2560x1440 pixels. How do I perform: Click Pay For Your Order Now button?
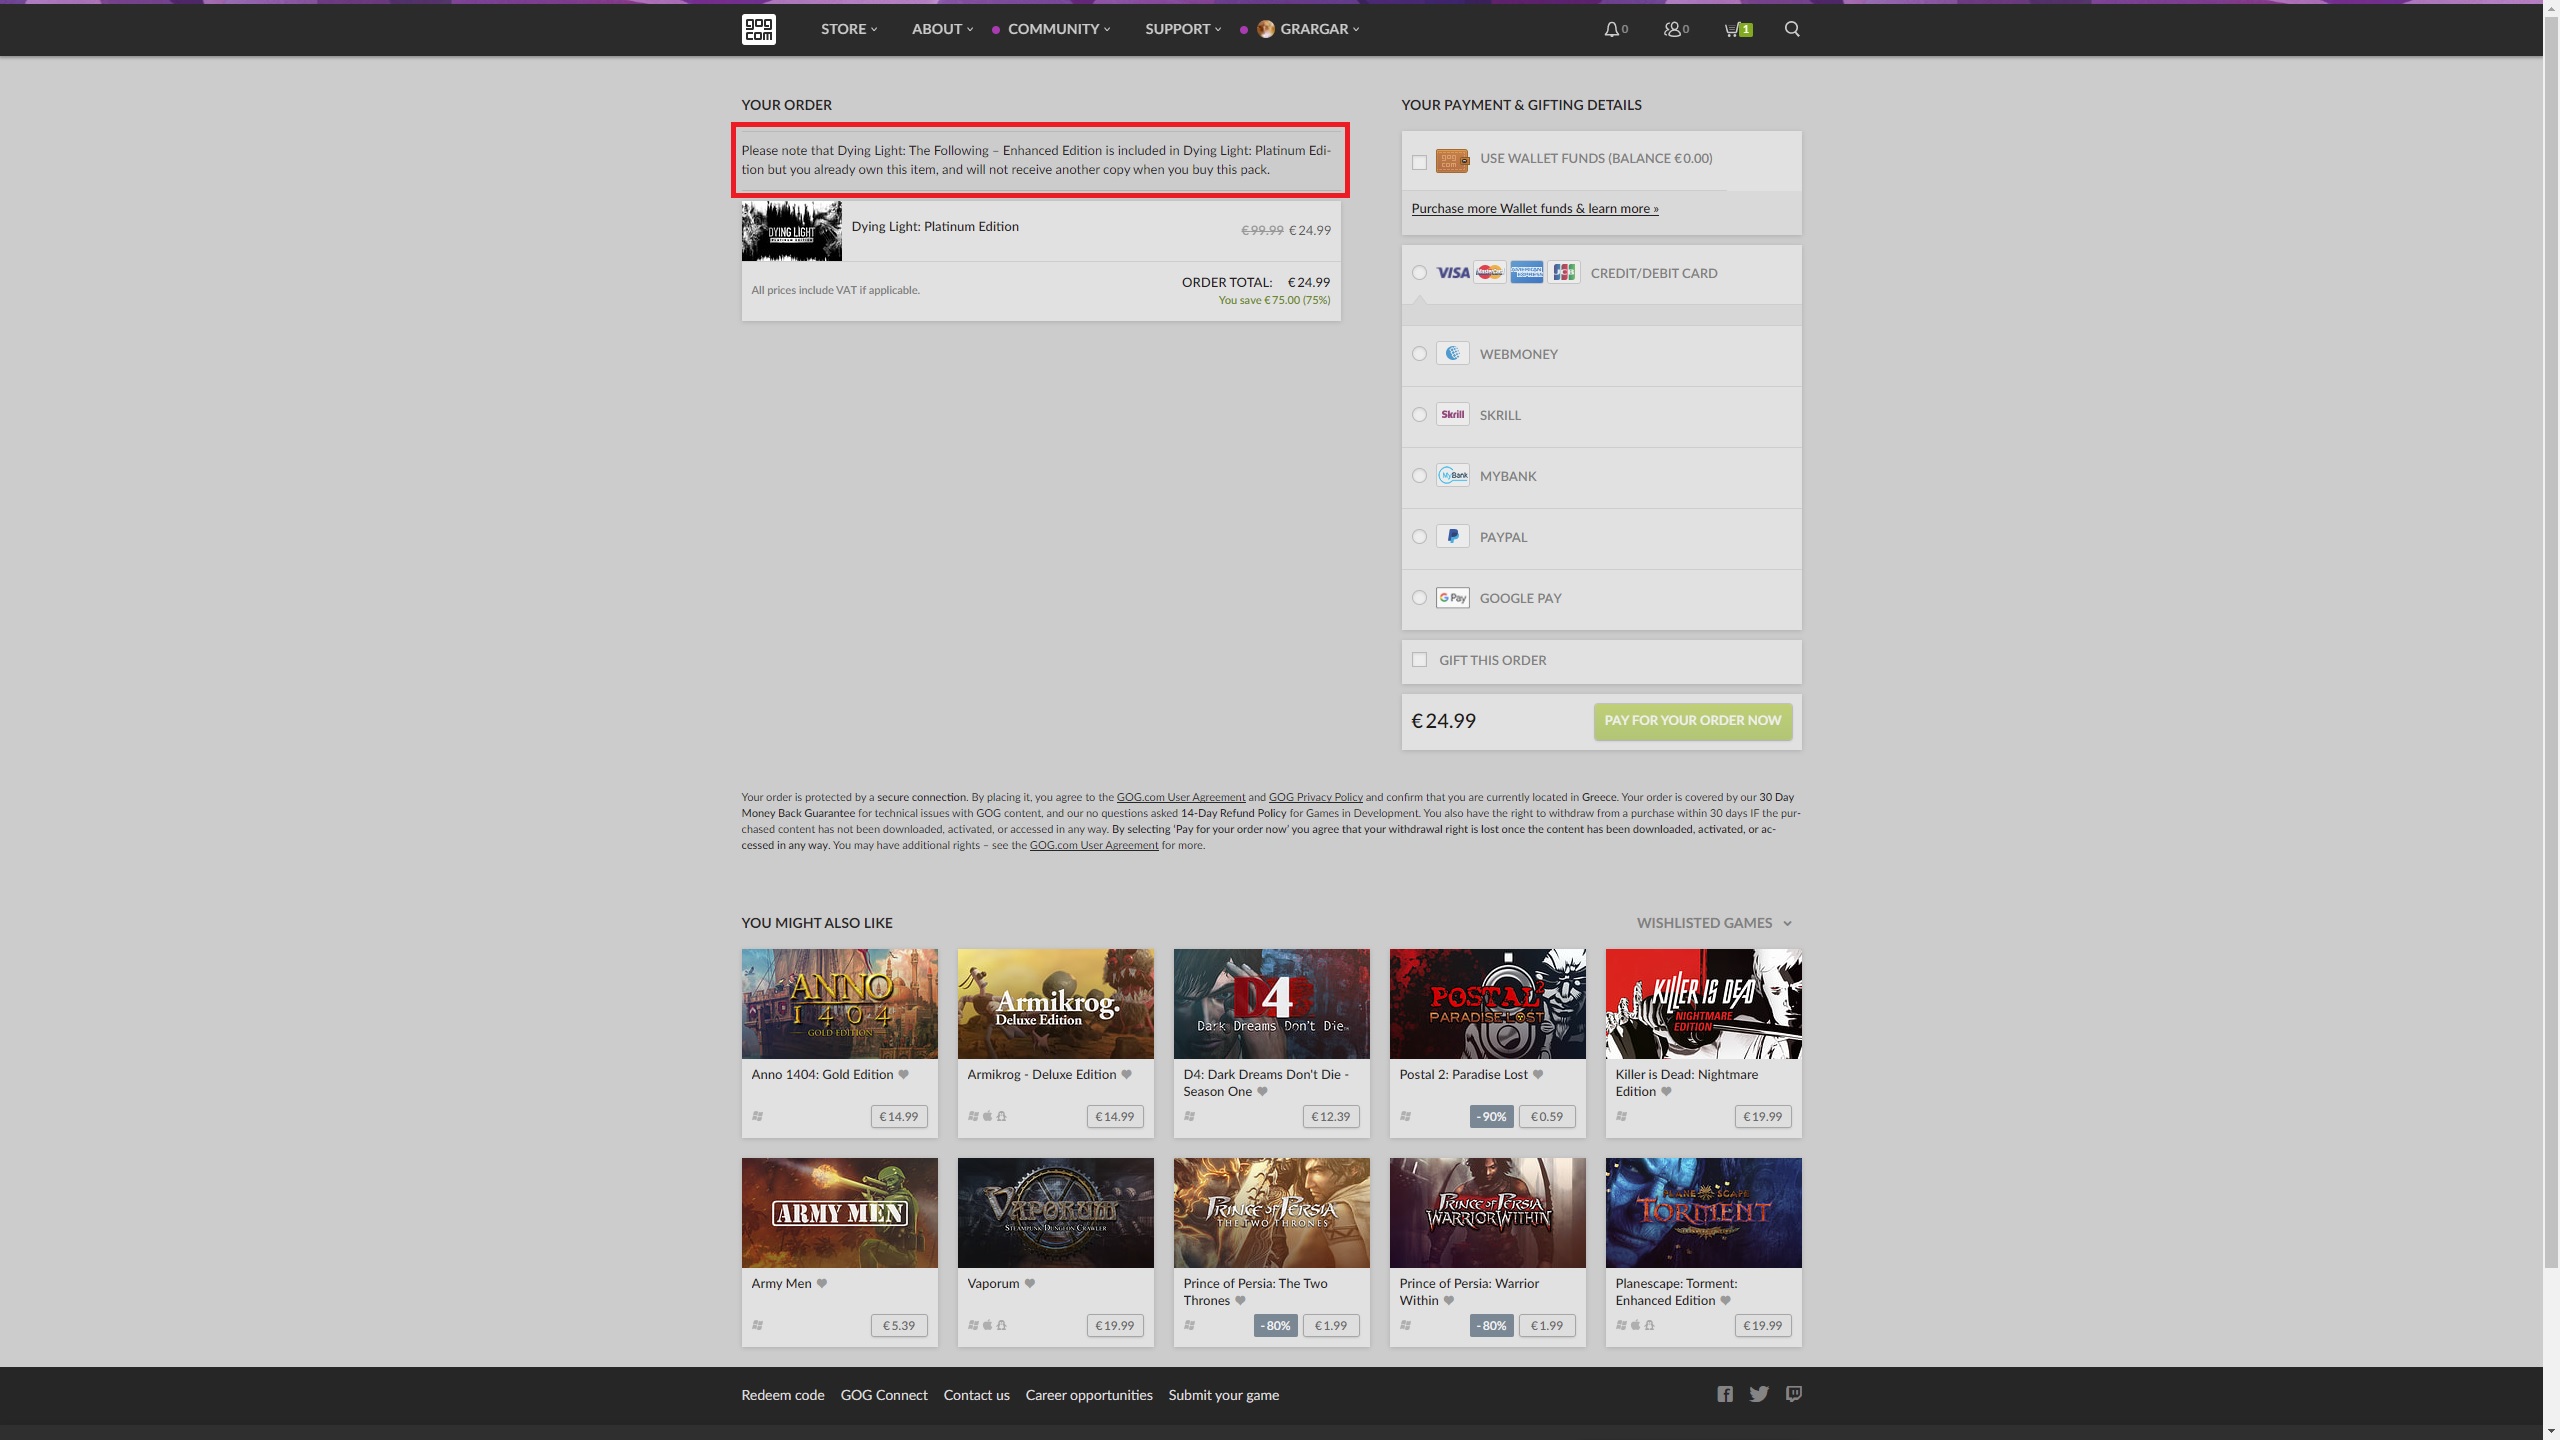(1692, 720)
